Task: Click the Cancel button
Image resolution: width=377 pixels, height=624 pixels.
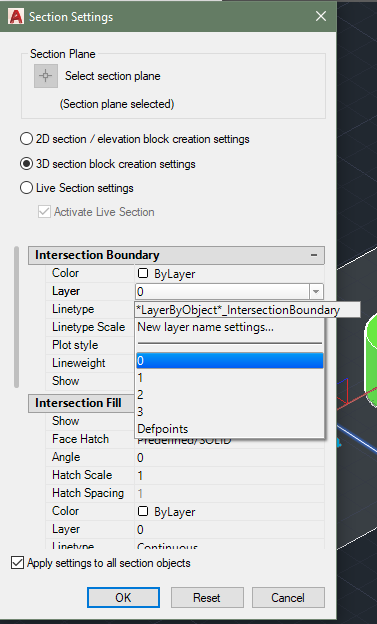Action: pos(288,597)
